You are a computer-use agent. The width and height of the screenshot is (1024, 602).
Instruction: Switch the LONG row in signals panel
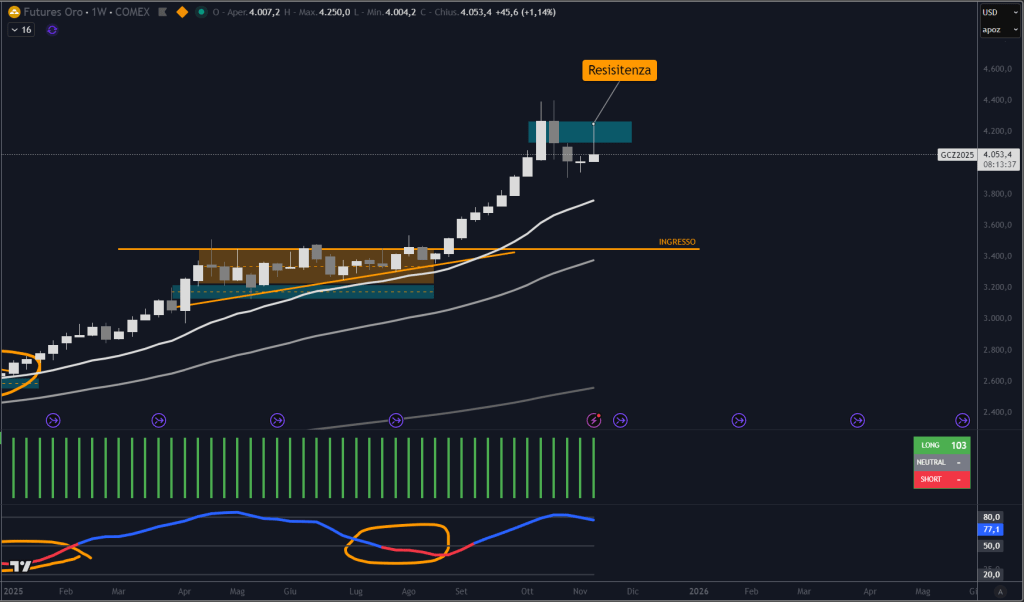click(940, 444)
